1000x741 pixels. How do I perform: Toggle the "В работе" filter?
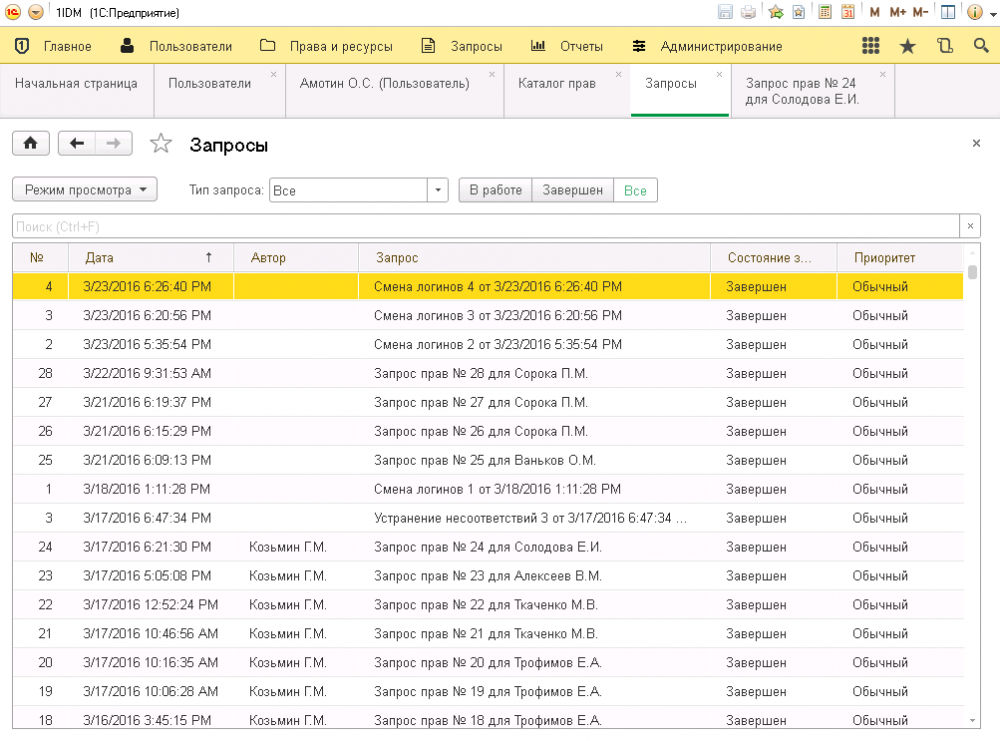click(495, 190)
